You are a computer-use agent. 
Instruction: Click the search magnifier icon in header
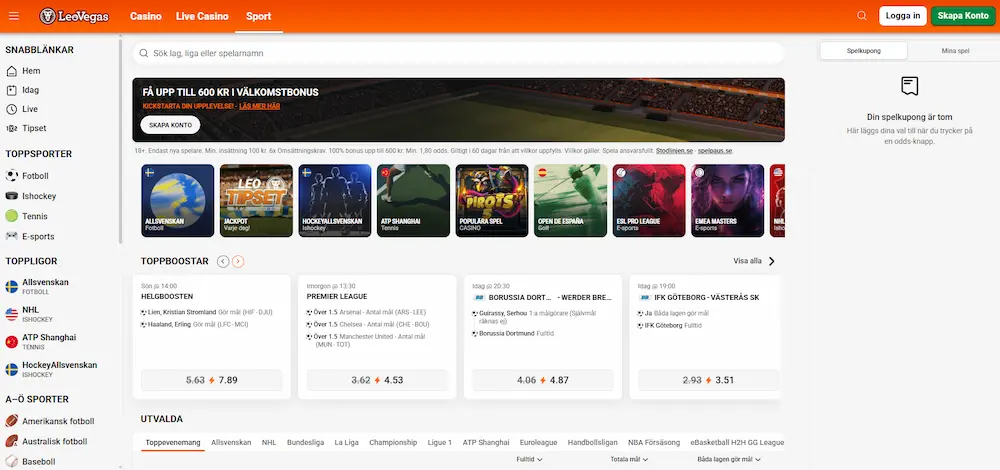[862, 16]
